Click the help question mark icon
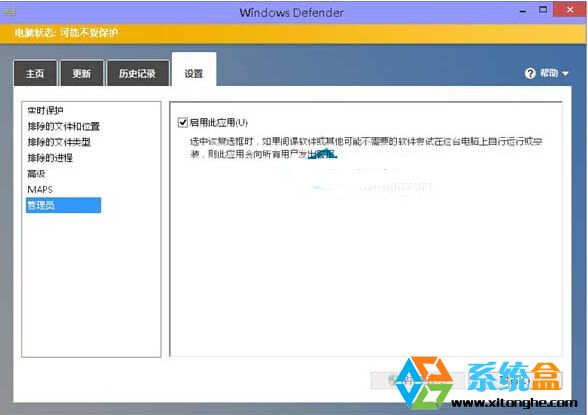Viewport: 588px width, 415px height. click(530, 73)
